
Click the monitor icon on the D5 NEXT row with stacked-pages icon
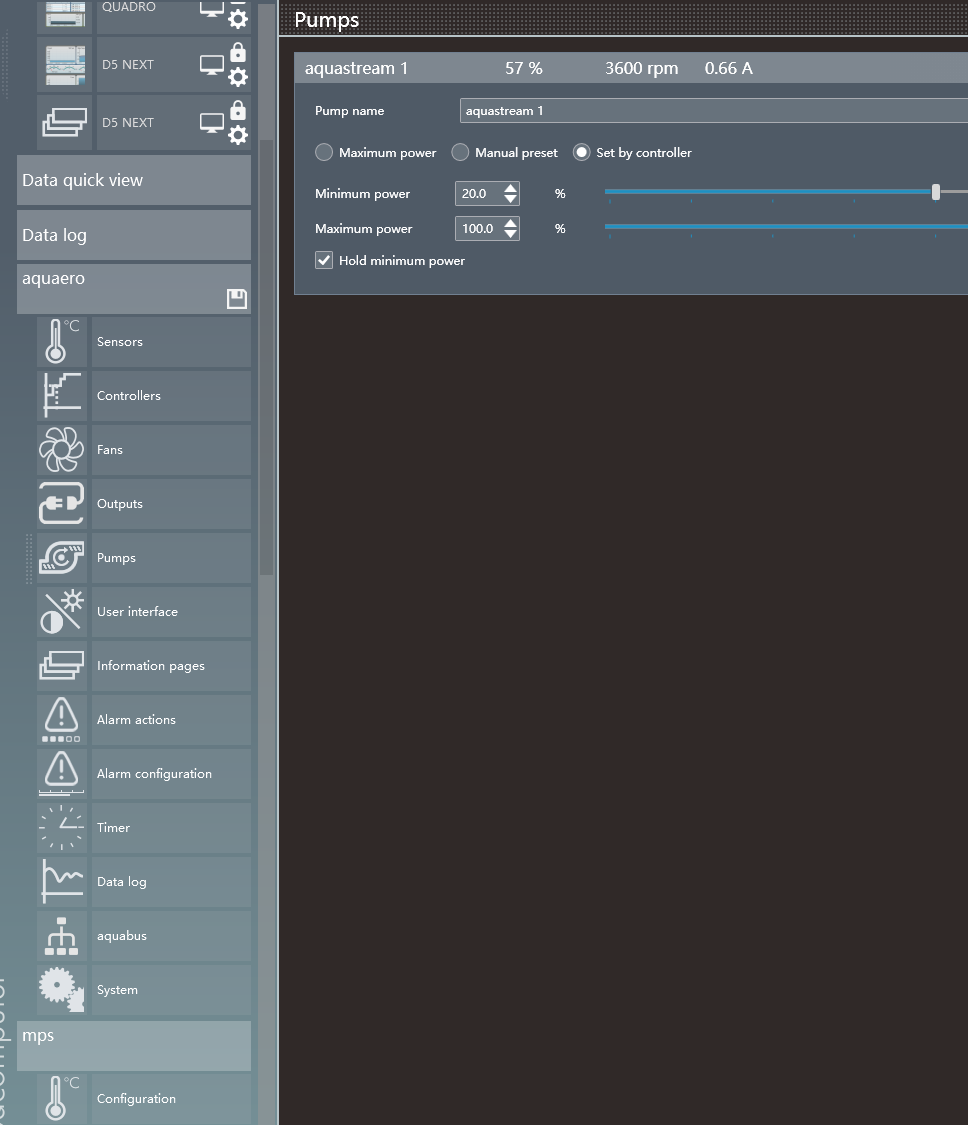pos(212,123)
